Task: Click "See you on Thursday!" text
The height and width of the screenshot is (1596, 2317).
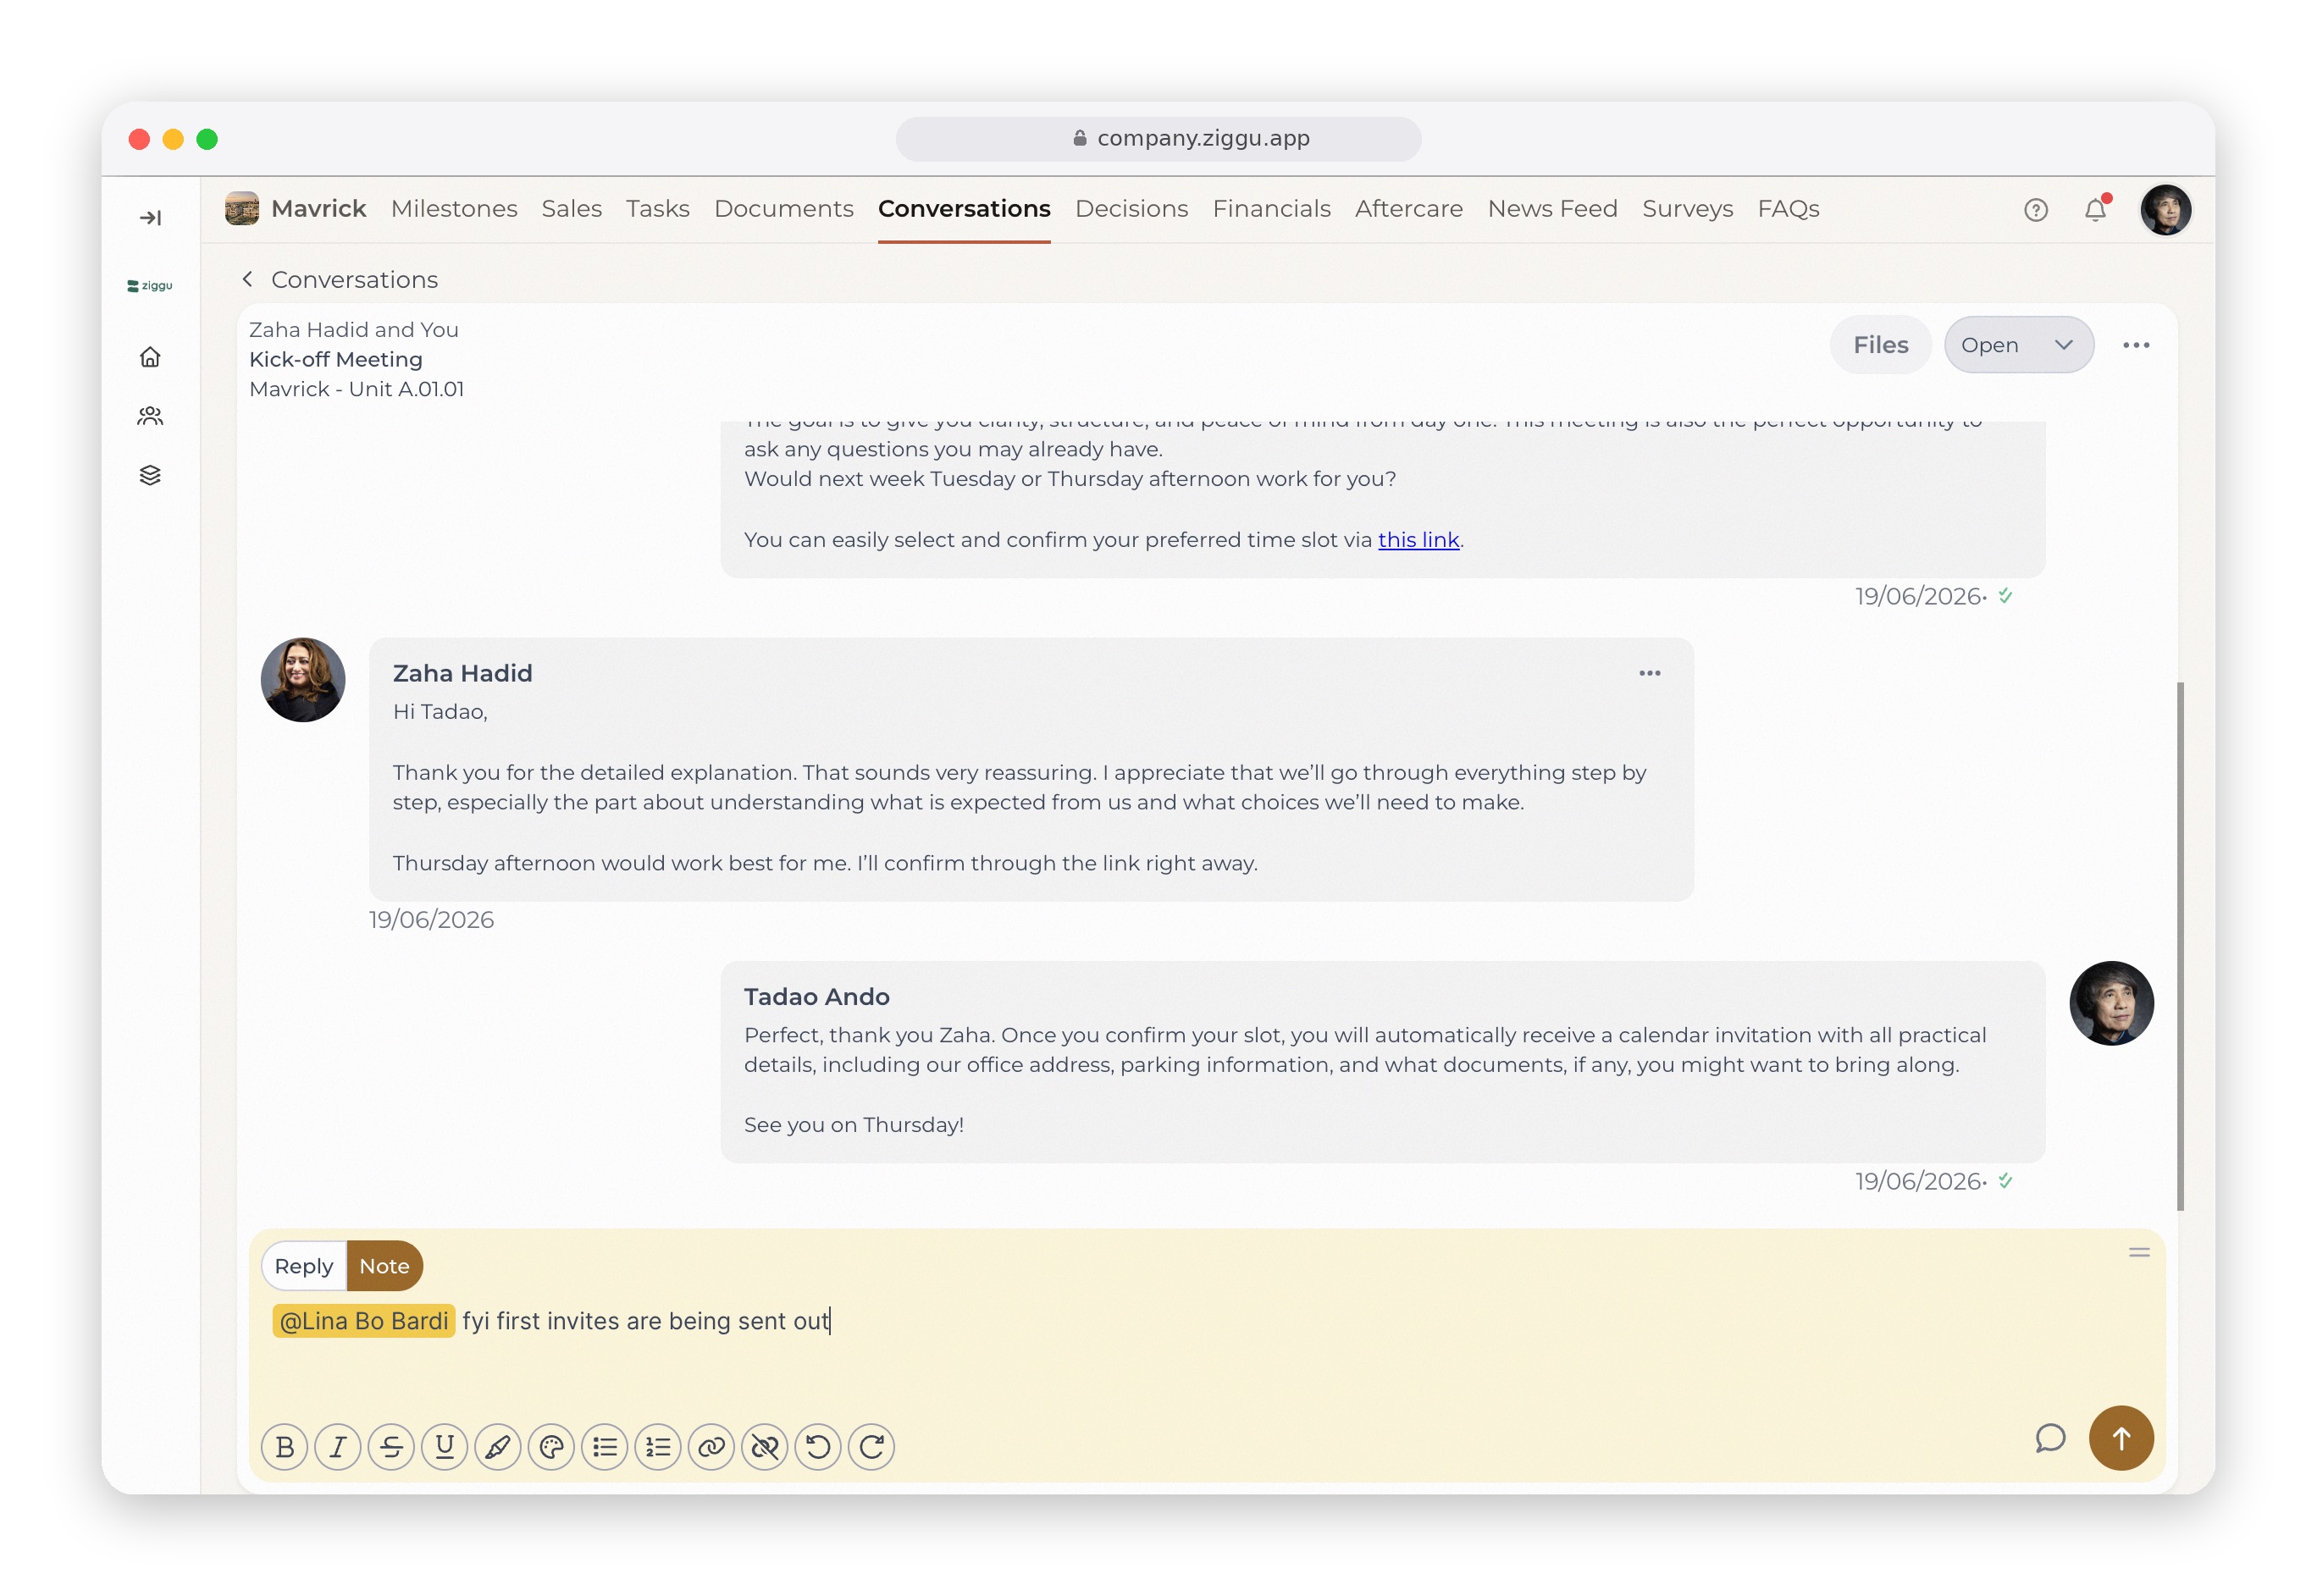Action: [x=853, y=1125]
